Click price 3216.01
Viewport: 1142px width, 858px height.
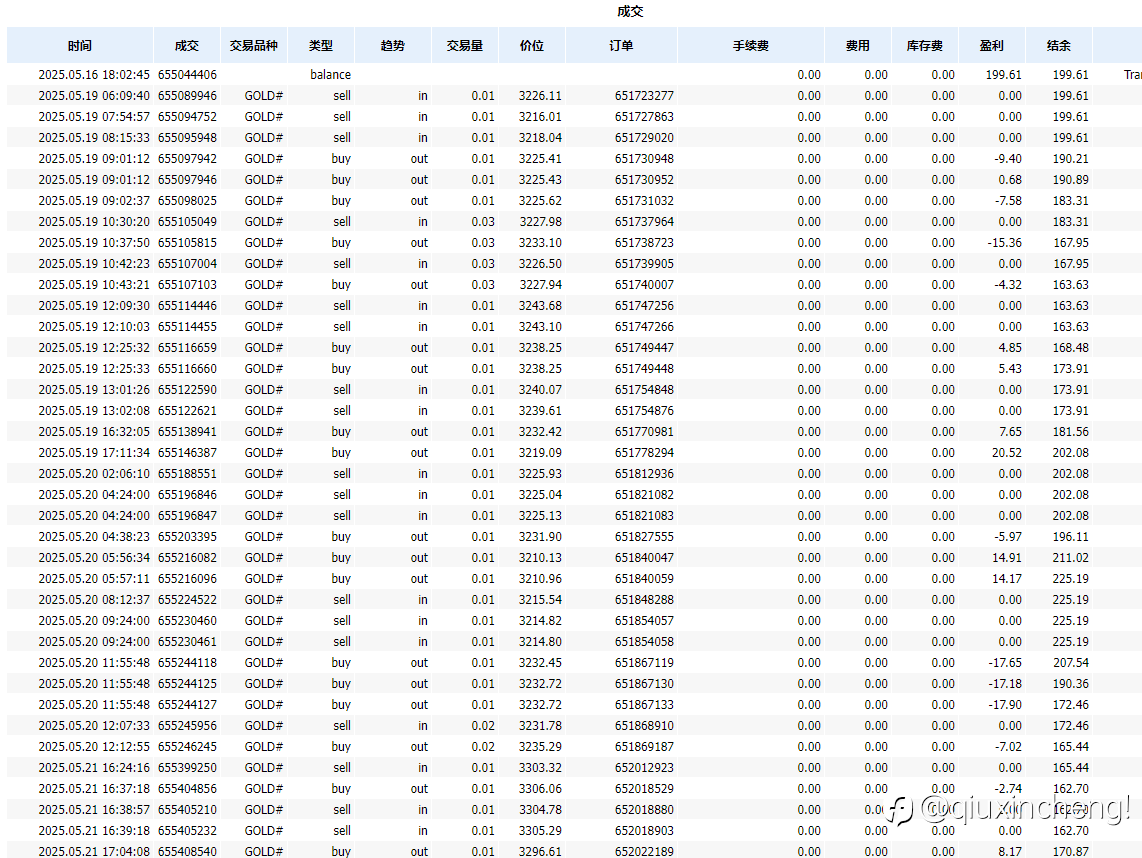coord(540,117)
